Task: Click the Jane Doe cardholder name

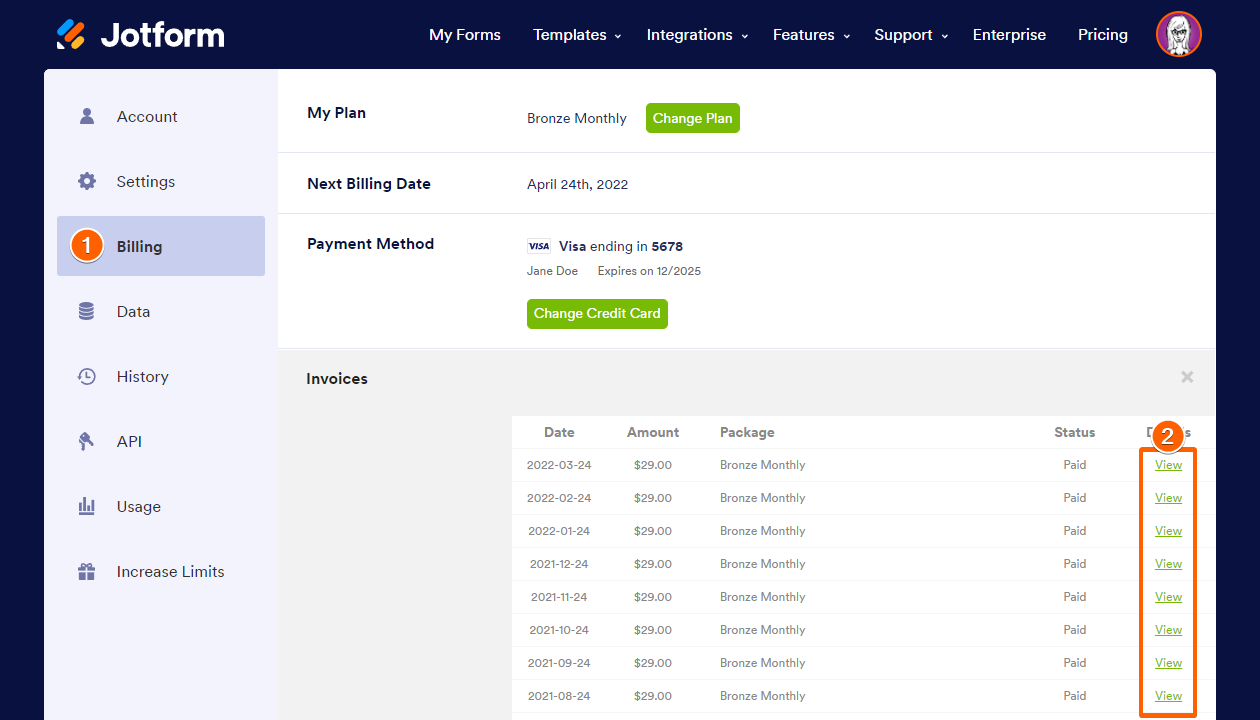Action: pyautogui.click(x=553, y=271)
